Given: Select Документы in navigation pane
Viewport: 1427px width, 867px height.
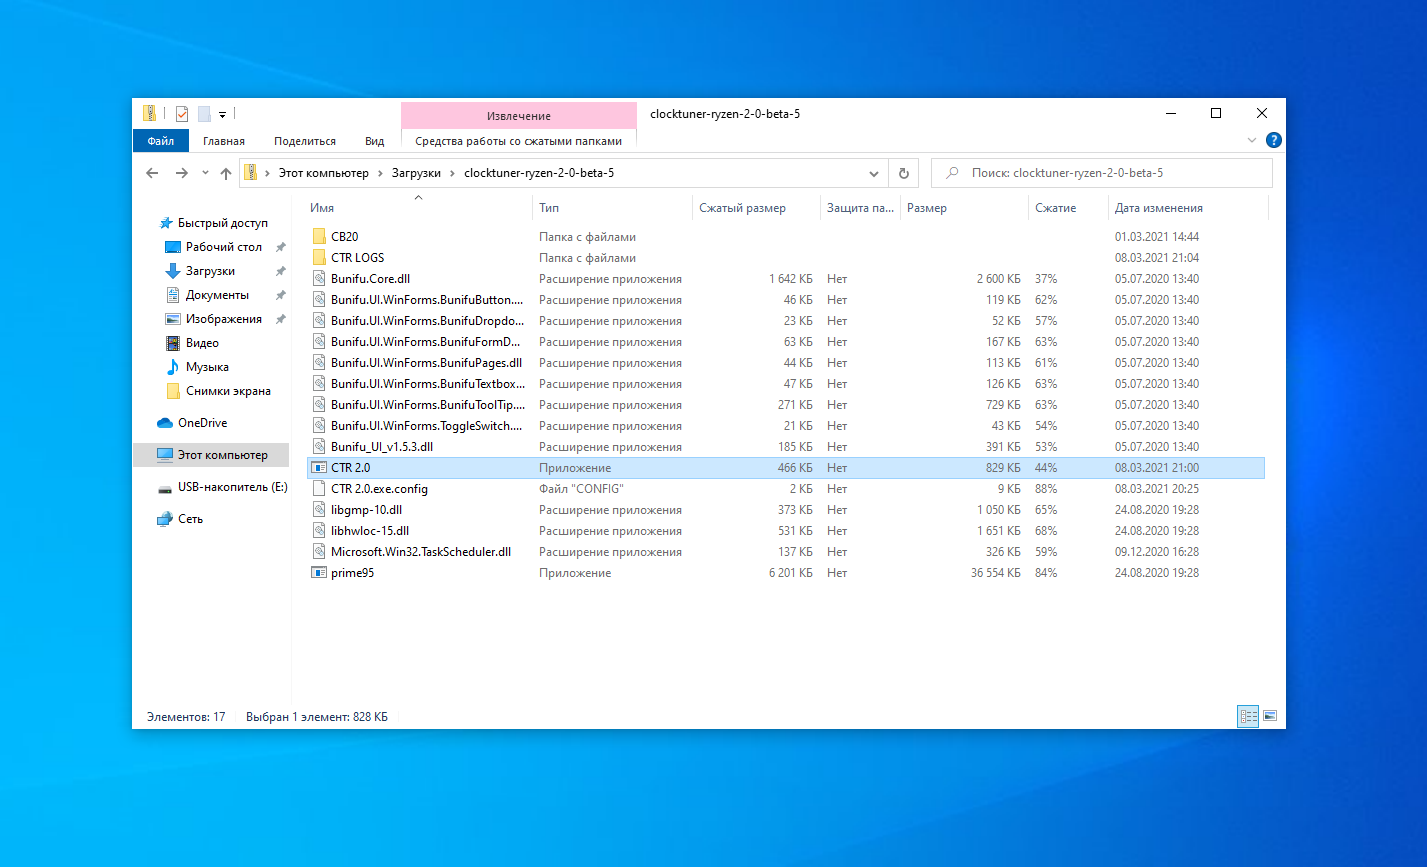Looking at the screenshot, I should pyautogui.click(x=217, y=295).
